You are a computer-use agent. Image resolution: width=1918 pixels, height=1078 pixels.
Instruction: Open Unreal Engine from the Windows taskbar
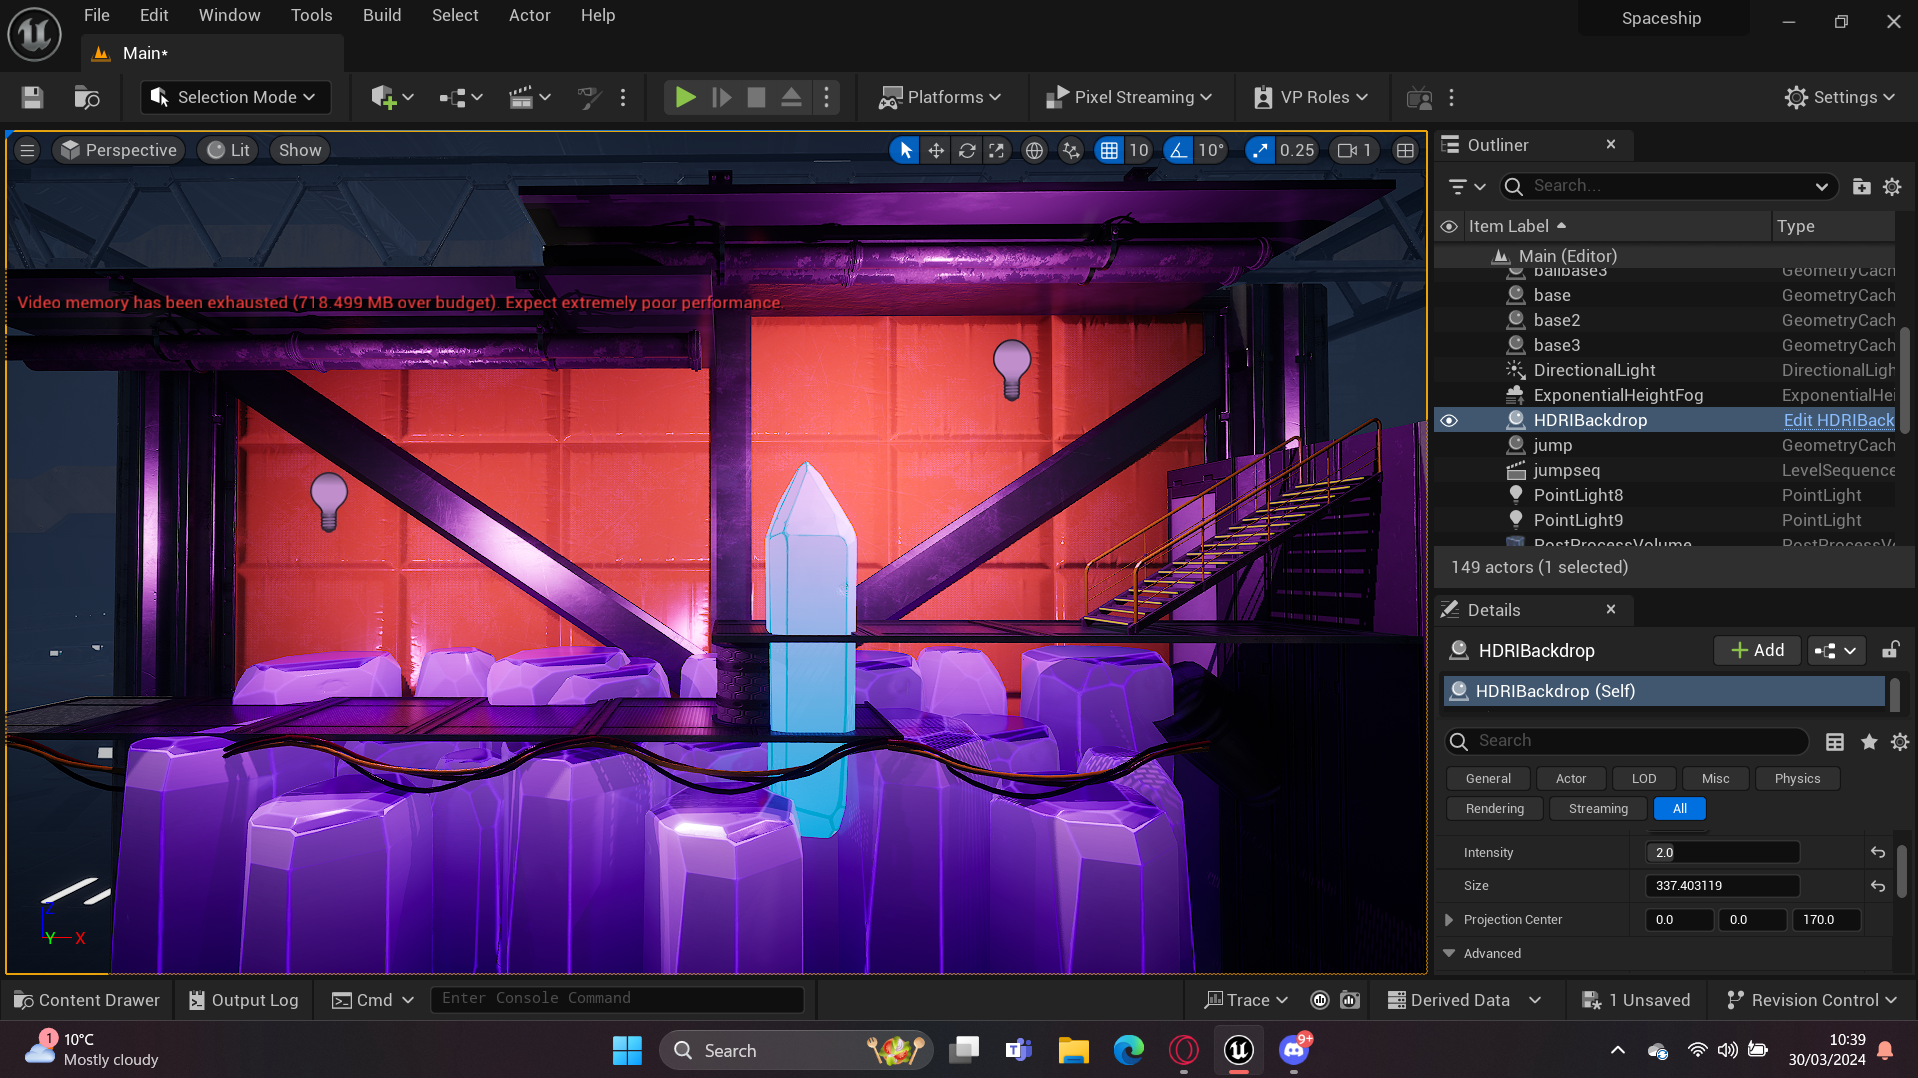coord(1239,1050)
